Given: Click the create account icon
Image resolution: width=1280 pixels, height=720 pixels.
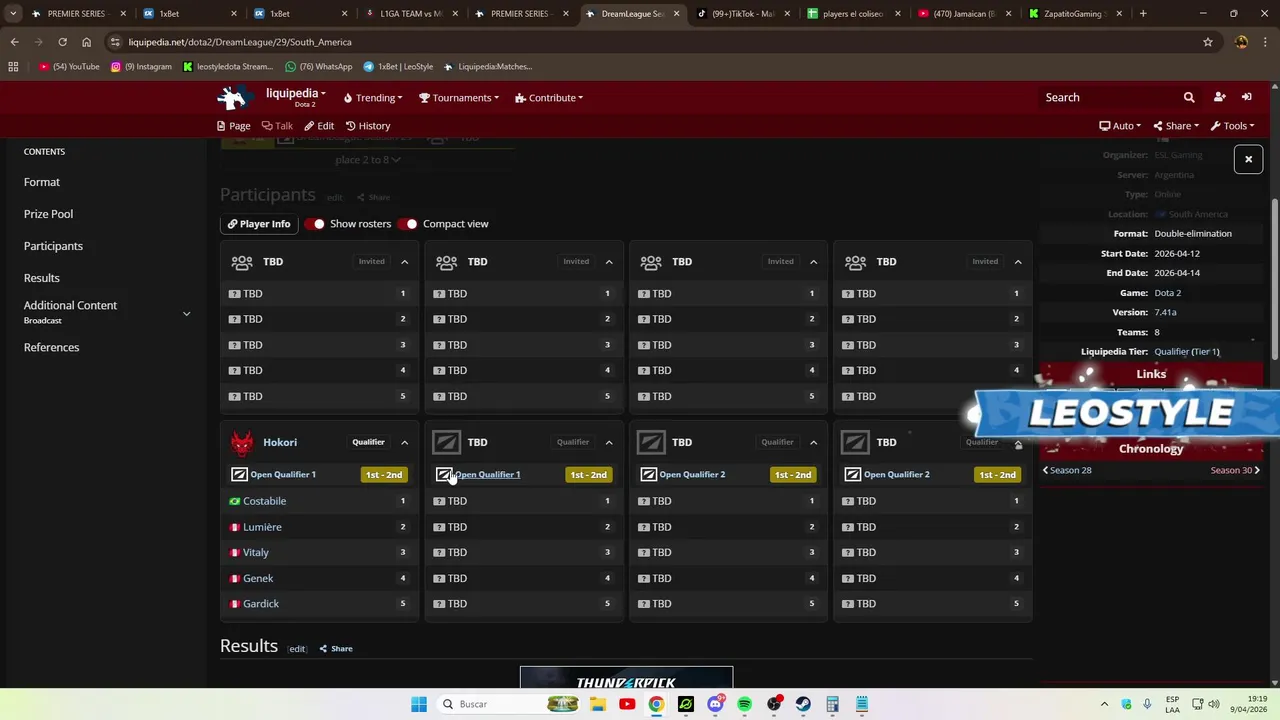Looking at the screenshot, I should [1219, 97].
